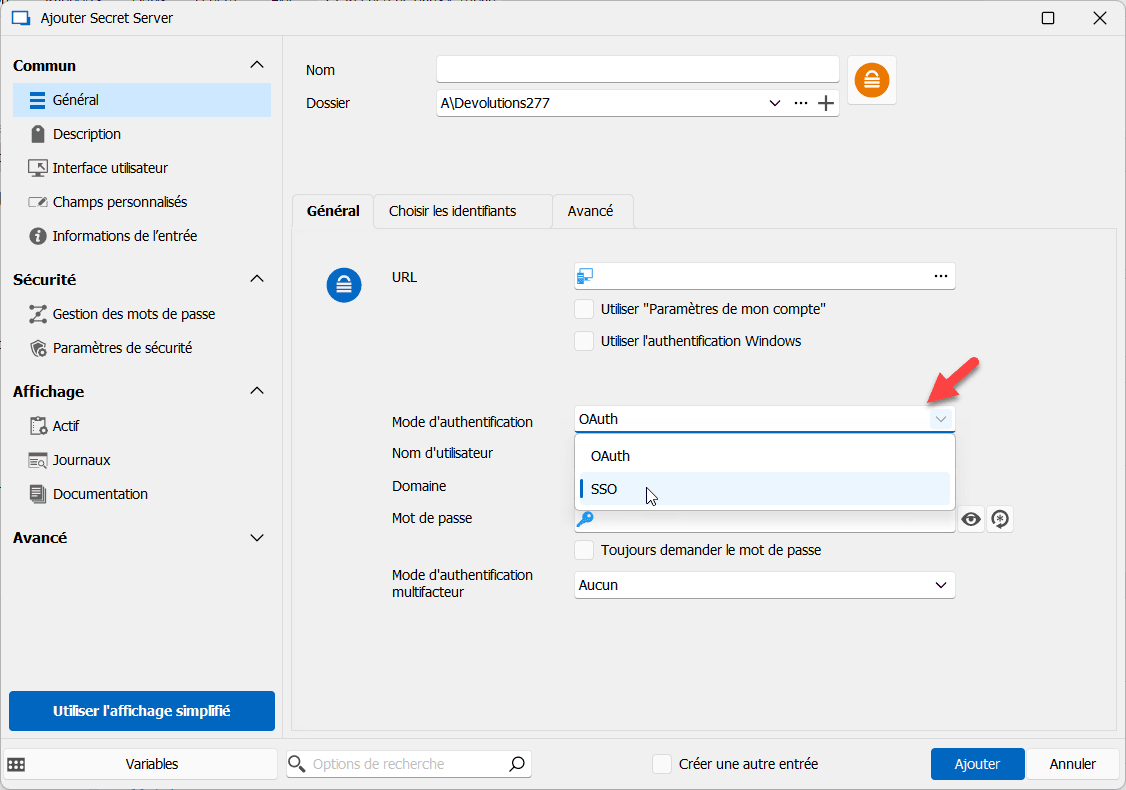Image resolution: width=1126 pixels, height=790 pixels.
Task: Click the URL field ellipsis button
Action: click(x=940, y=276)
